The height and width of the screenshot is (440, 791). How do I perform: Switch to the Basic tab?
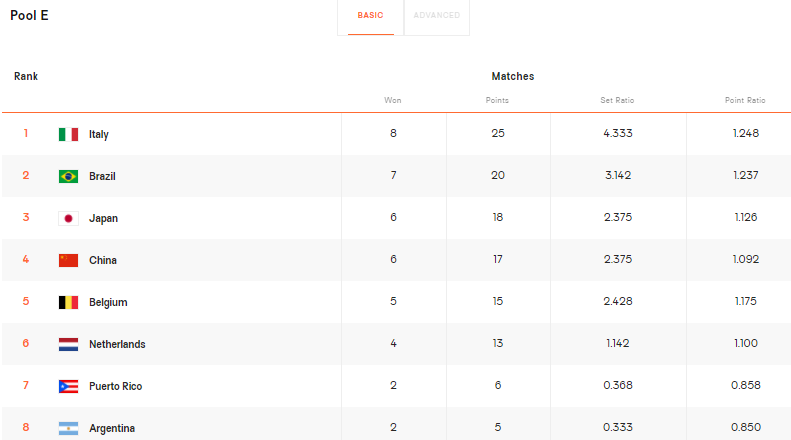point(370,16)
